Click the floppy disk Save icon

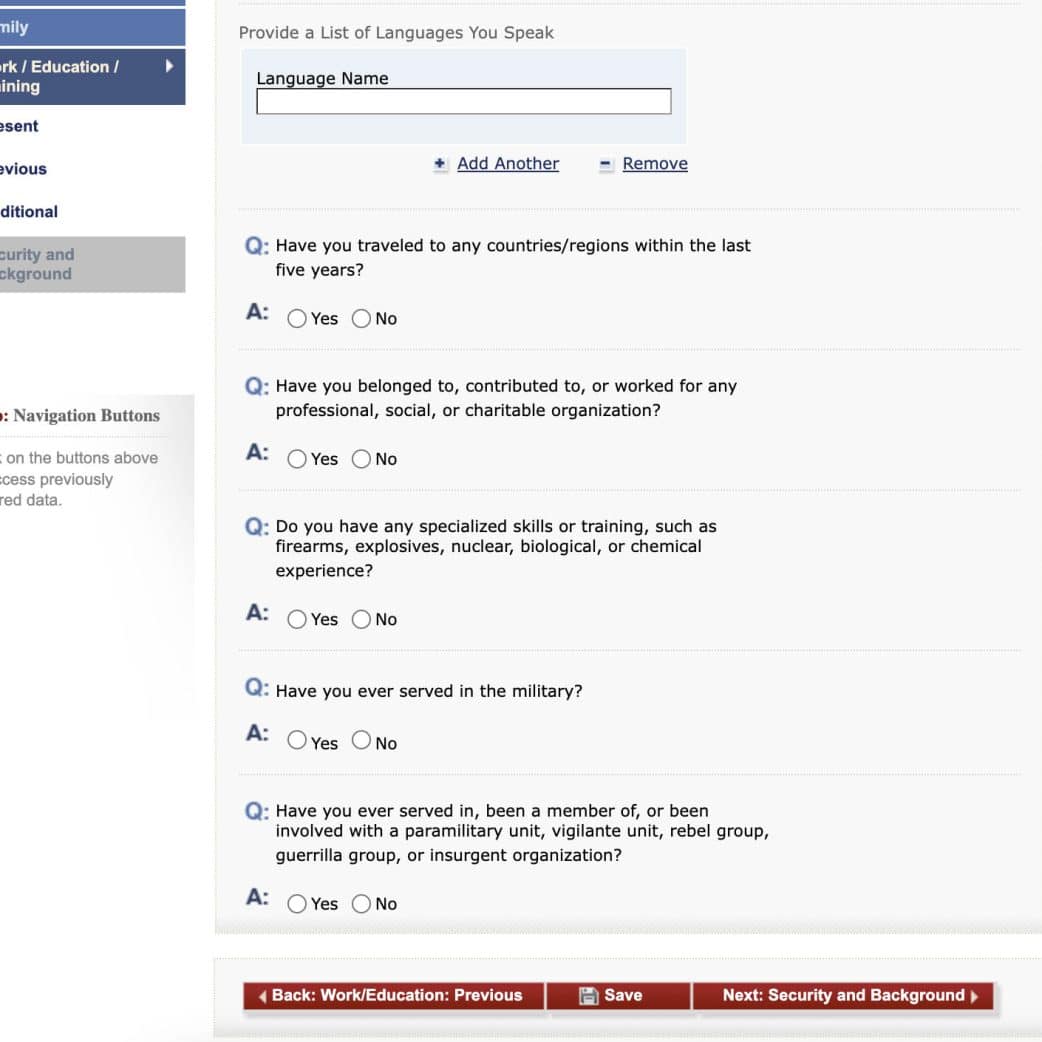coord(589,995)
